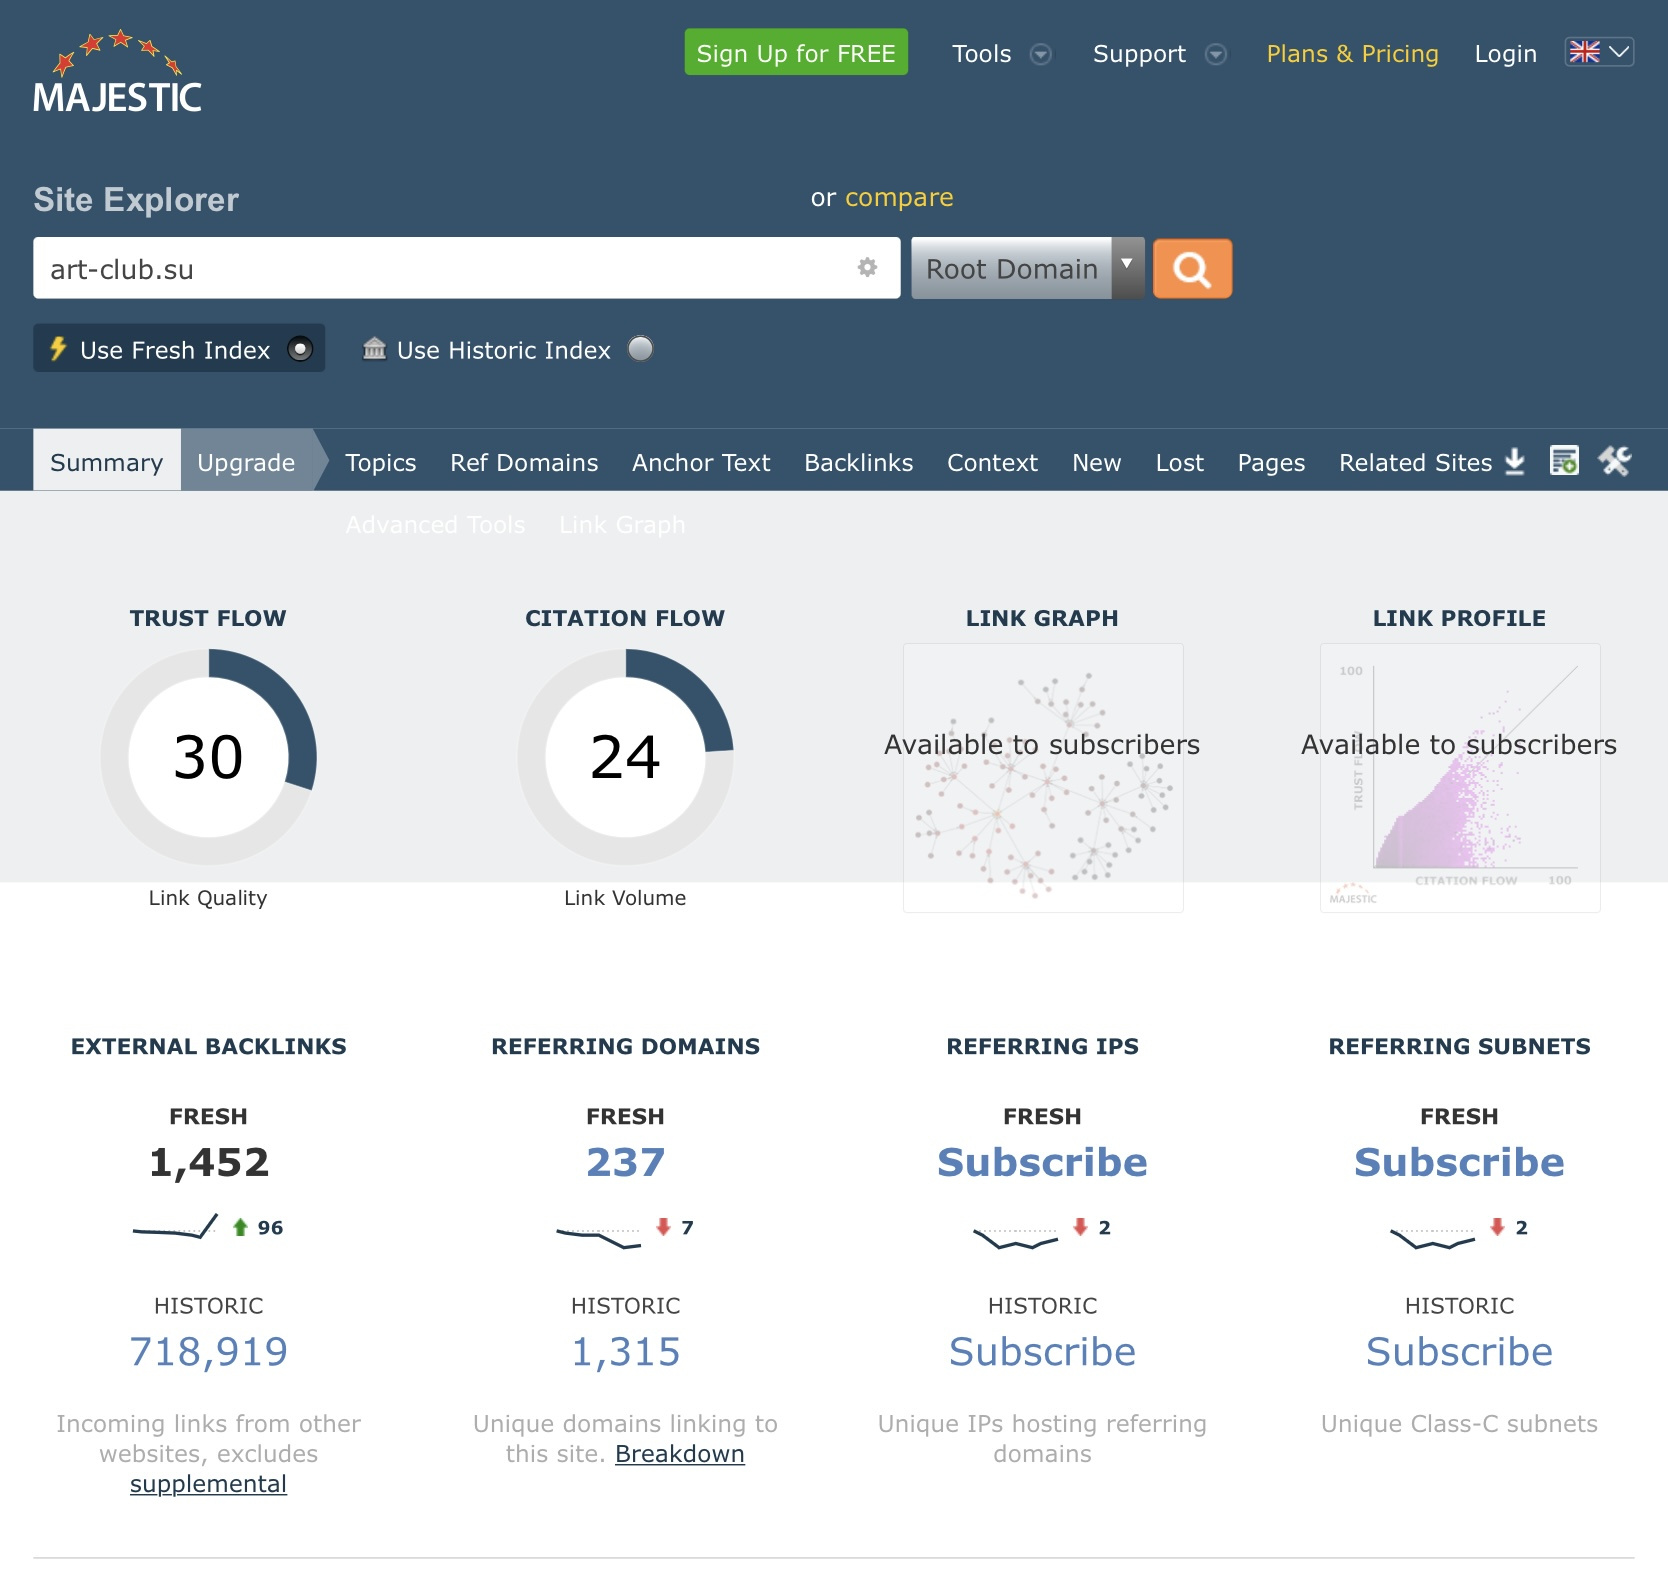Click the download icon after Related Sites
Viewport: 1668px width, 1572px height.
1515,461
